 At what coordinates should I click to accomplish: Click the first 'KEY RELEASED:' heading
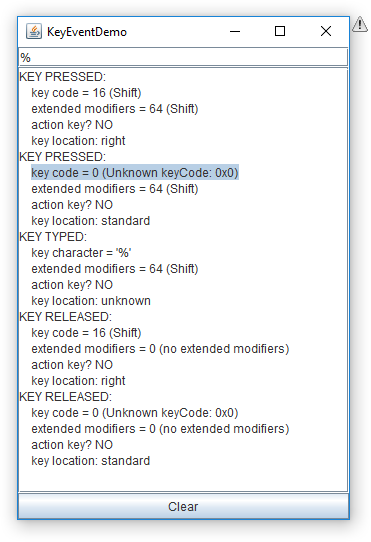pyautogui.click(x=66, y=317)
